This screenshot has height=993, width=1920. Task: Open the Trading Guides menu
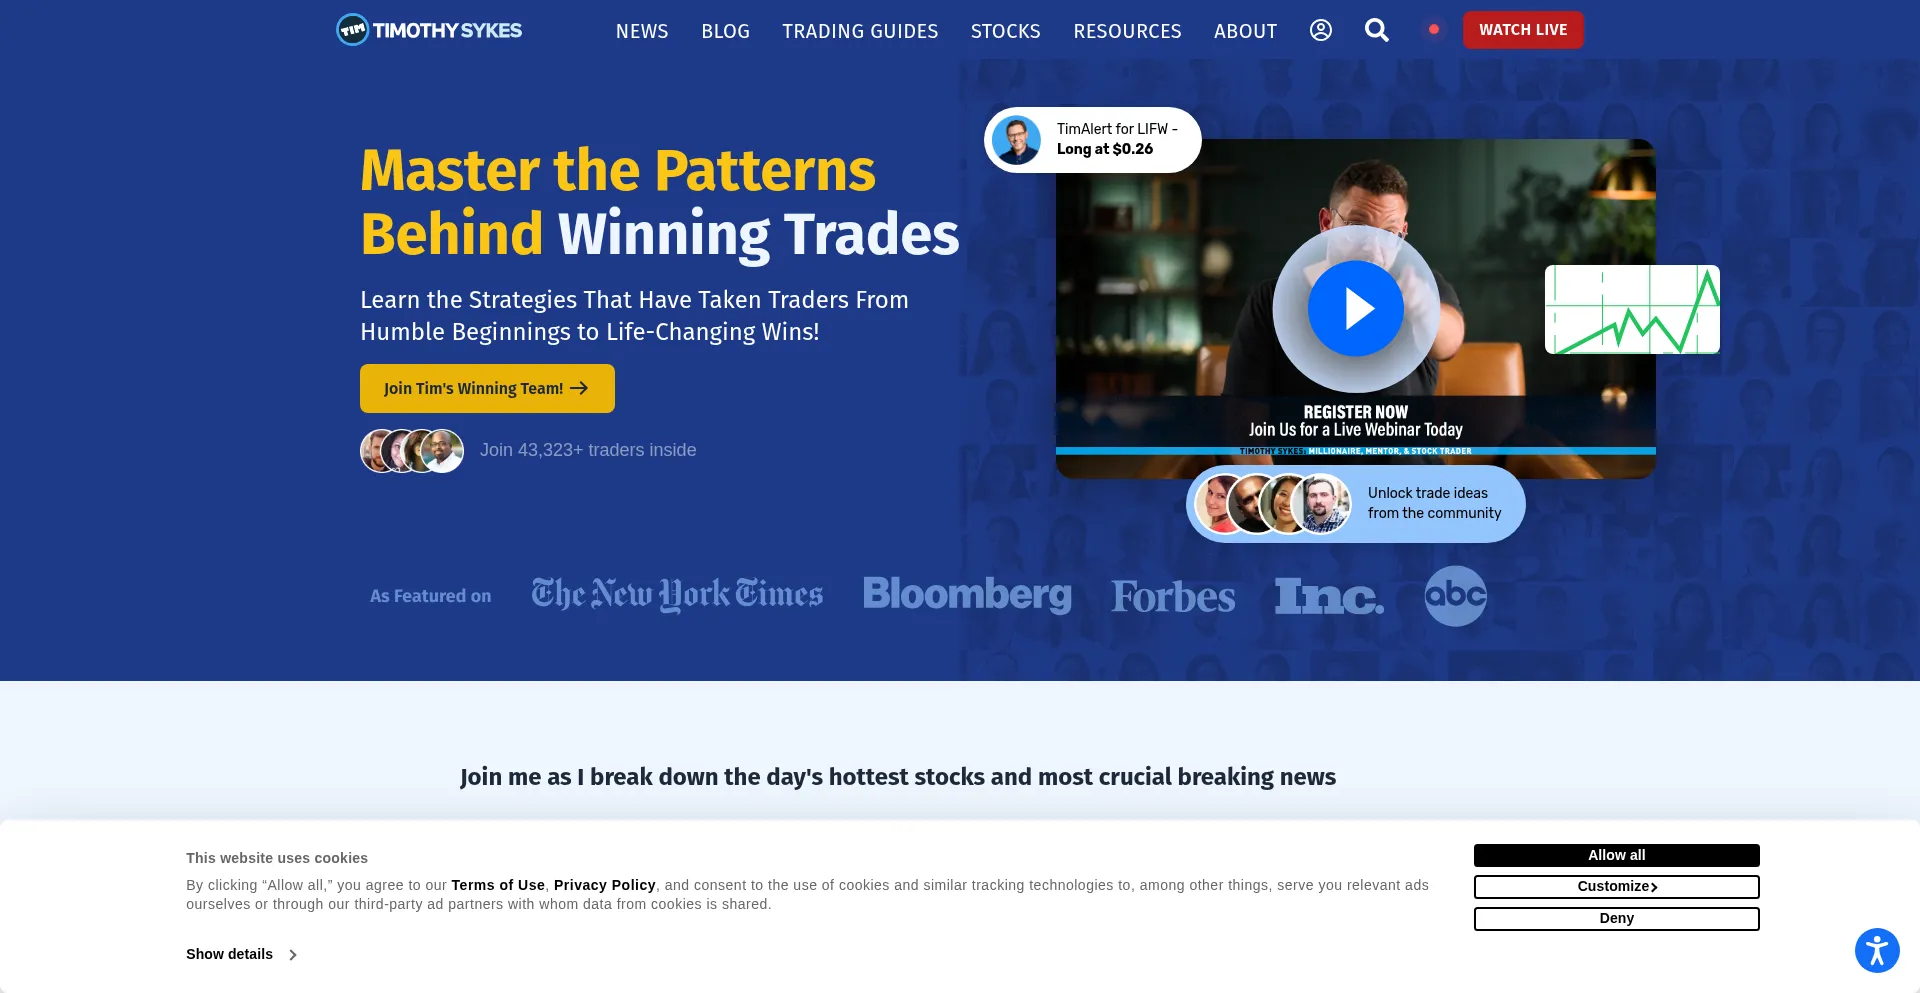[860, 31]
